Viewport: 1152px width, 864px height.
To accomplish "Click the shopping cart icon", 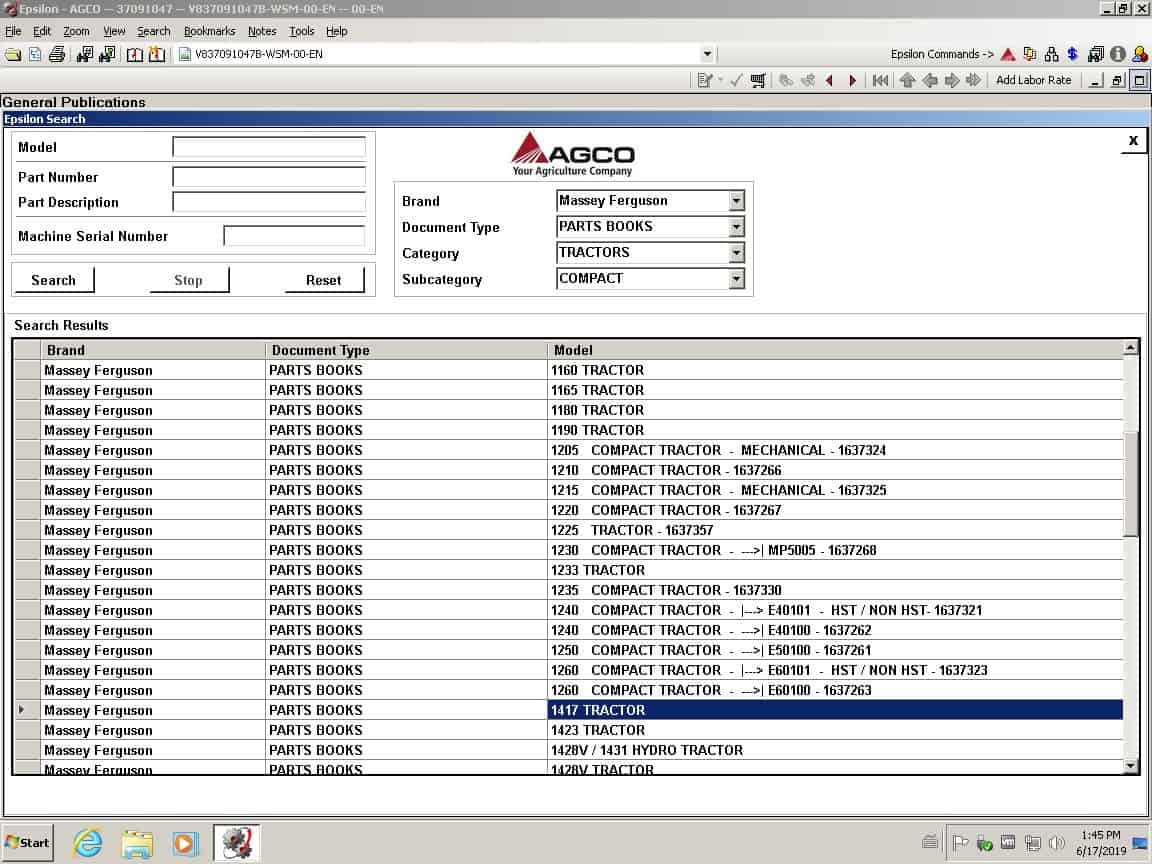I will pyautogui.click(x=757, y=80).
